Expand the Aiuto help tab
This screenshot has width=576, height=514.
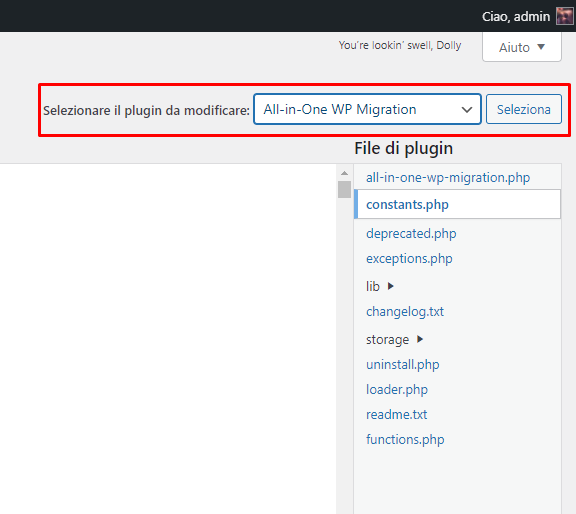click(522, 47)
